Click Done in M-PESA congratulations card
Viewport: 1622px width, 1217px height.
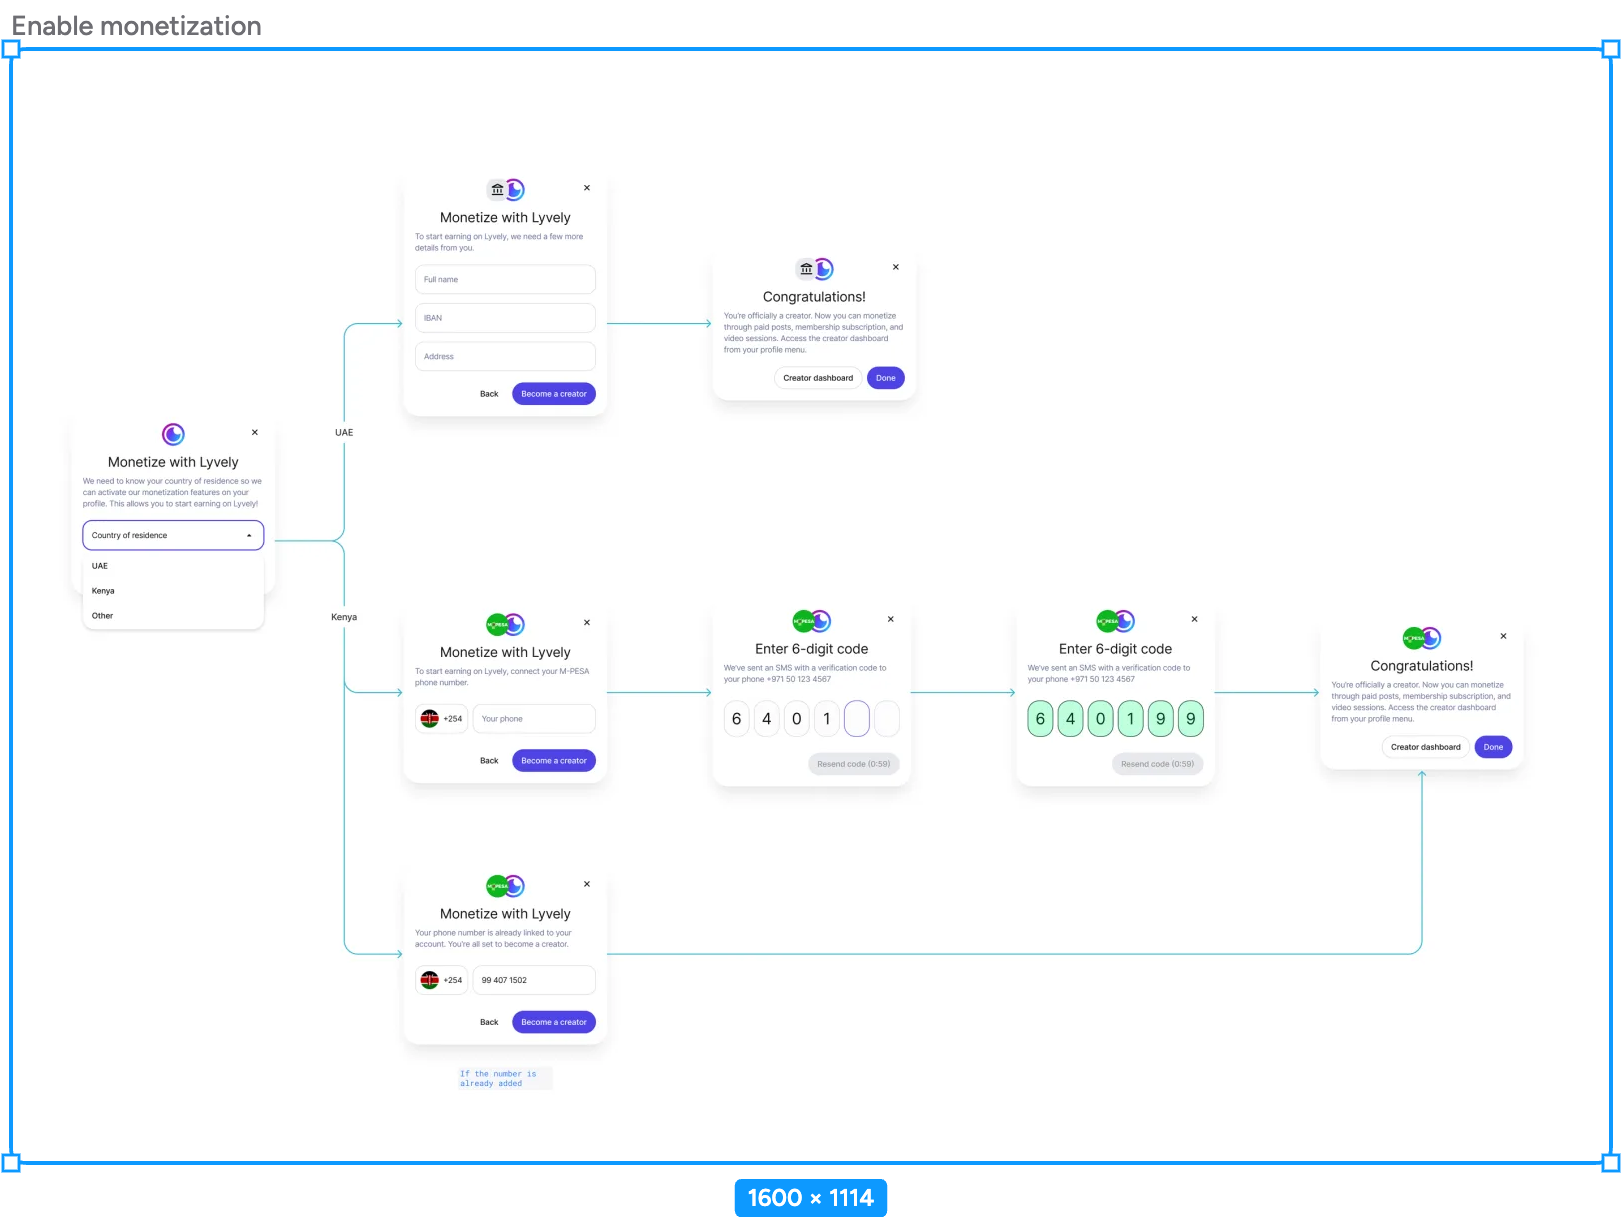pyautogui.click(x=1494, y=747)
